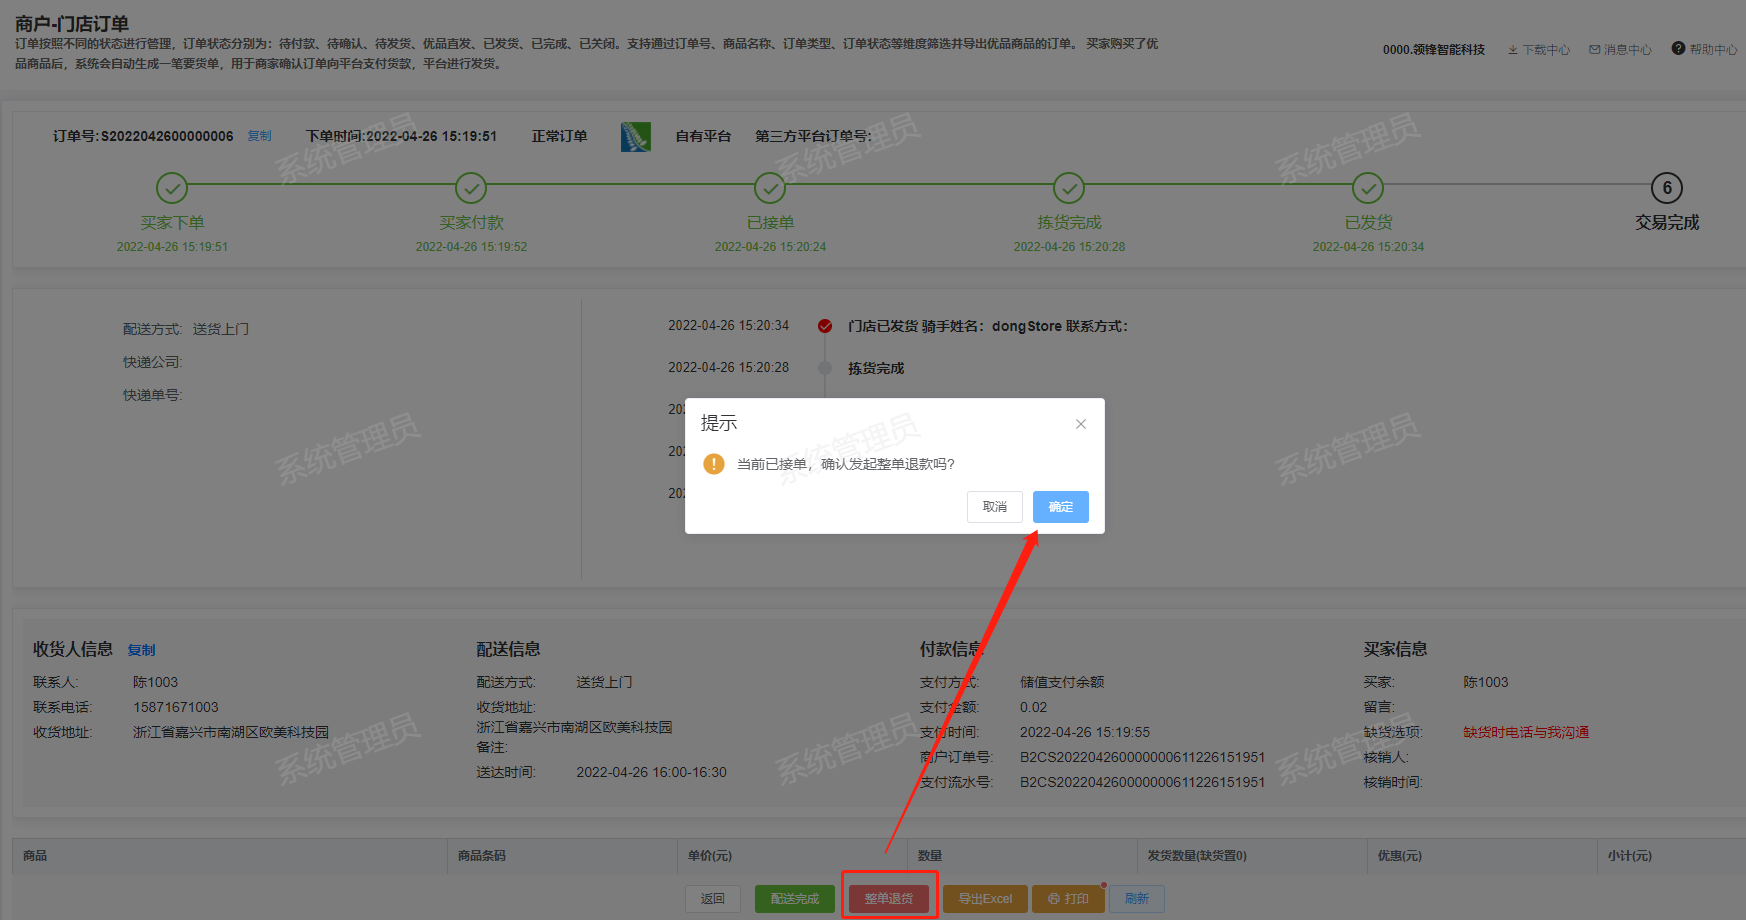Export the order with 导出Excel
The height and width of the screenshot is (920, 1746).
pos(985,899)
